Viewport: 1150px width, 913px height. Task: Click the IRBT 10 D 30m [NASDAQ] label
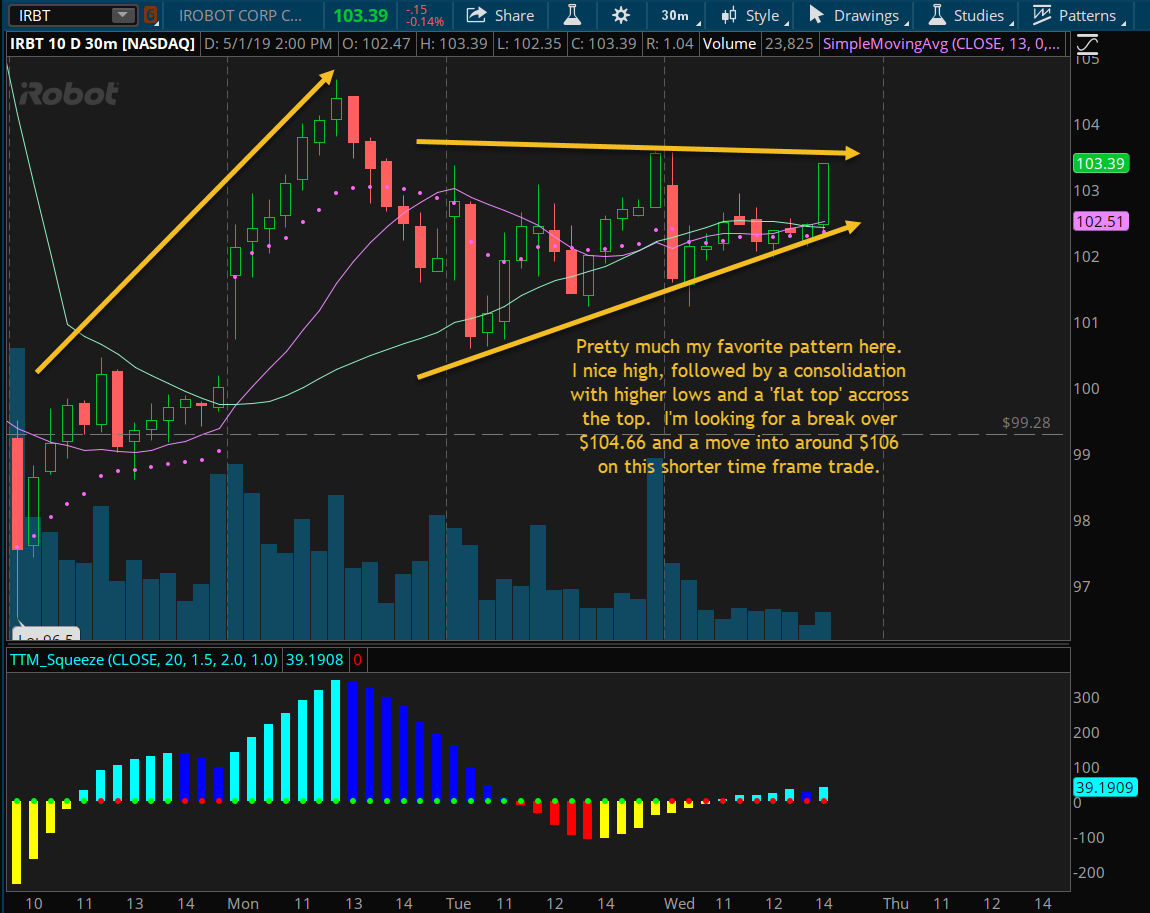(x=102, y=44)
